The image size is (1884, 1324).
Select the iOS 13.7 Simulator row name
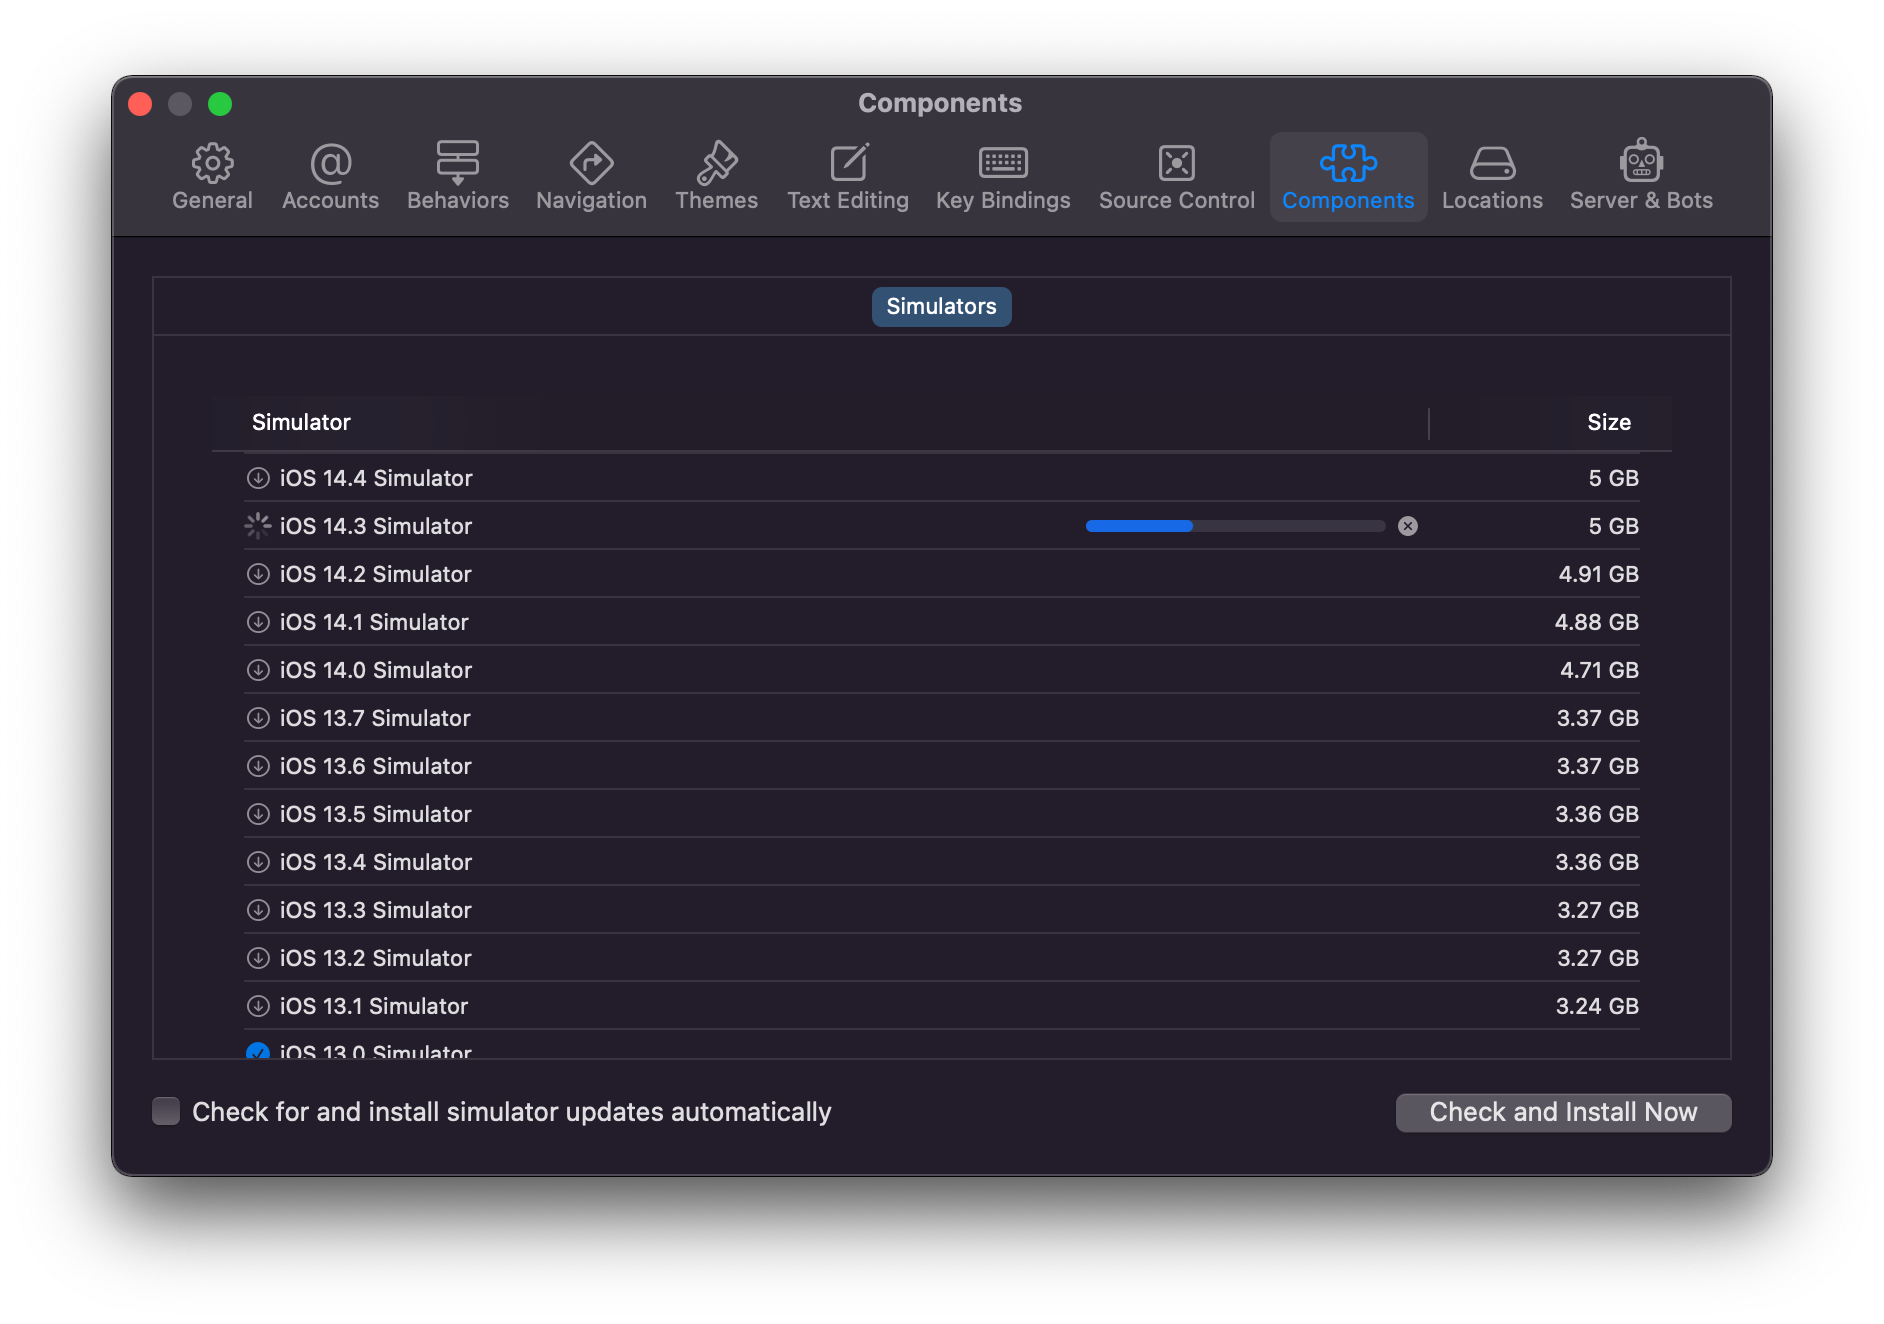(x=375, y=718)
